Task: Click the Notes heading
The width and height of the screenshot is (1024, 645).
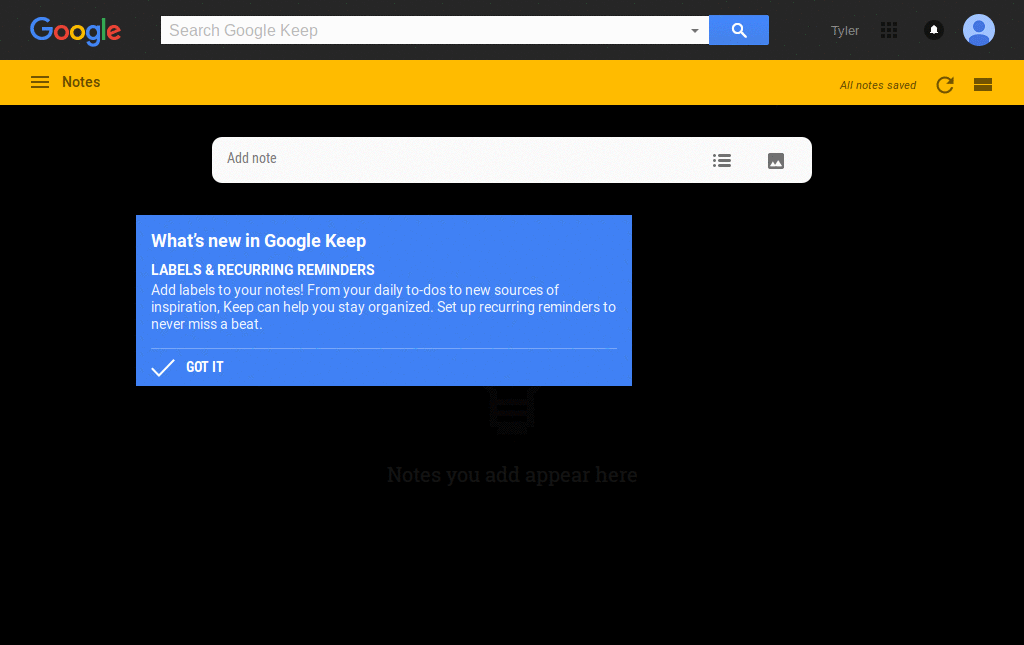Action: (x=81, y=82)
